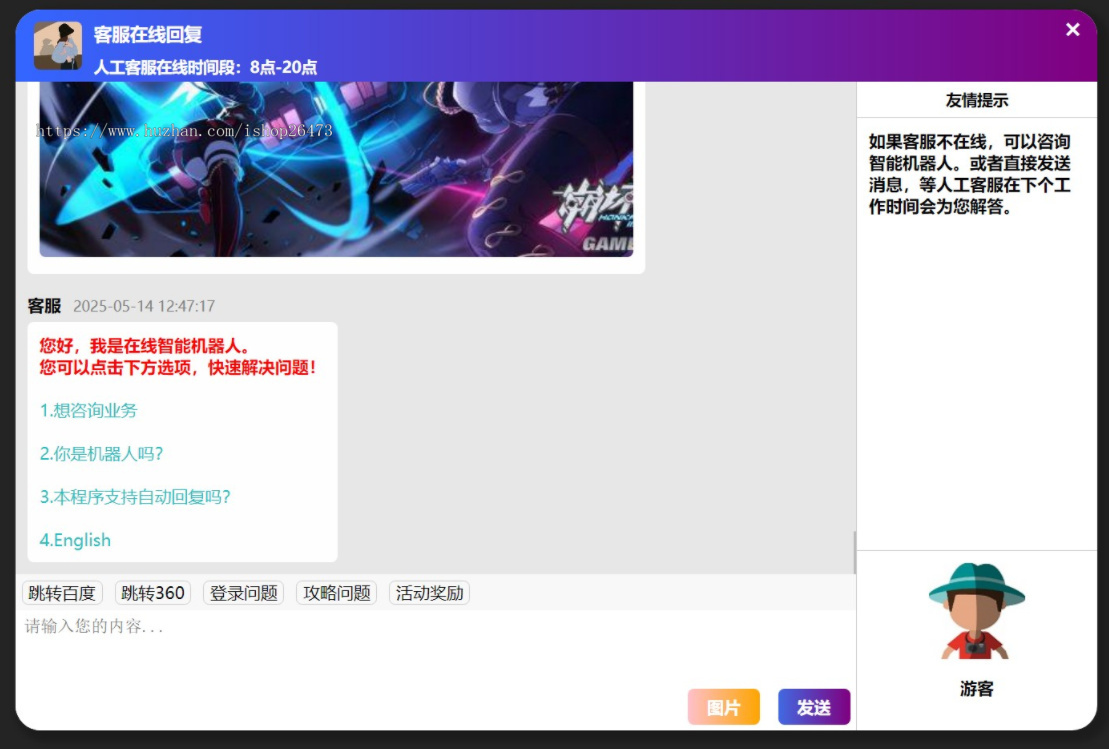The image size is (1109, 749).
Task: Select option 3.本程序支持自动回复吗?
Action: click(x=135, y=497)
